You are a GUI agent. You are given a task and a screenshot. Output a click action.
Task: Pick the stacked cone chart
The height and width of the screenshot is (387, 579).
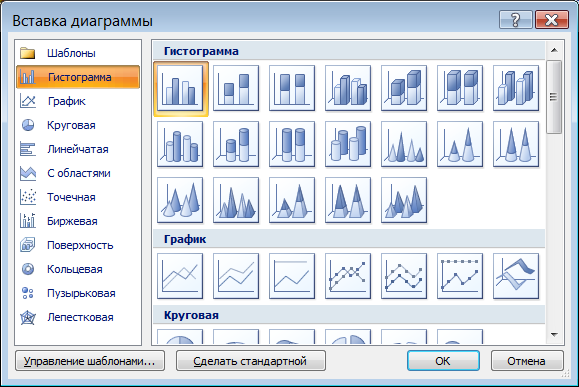click(460, 144)
